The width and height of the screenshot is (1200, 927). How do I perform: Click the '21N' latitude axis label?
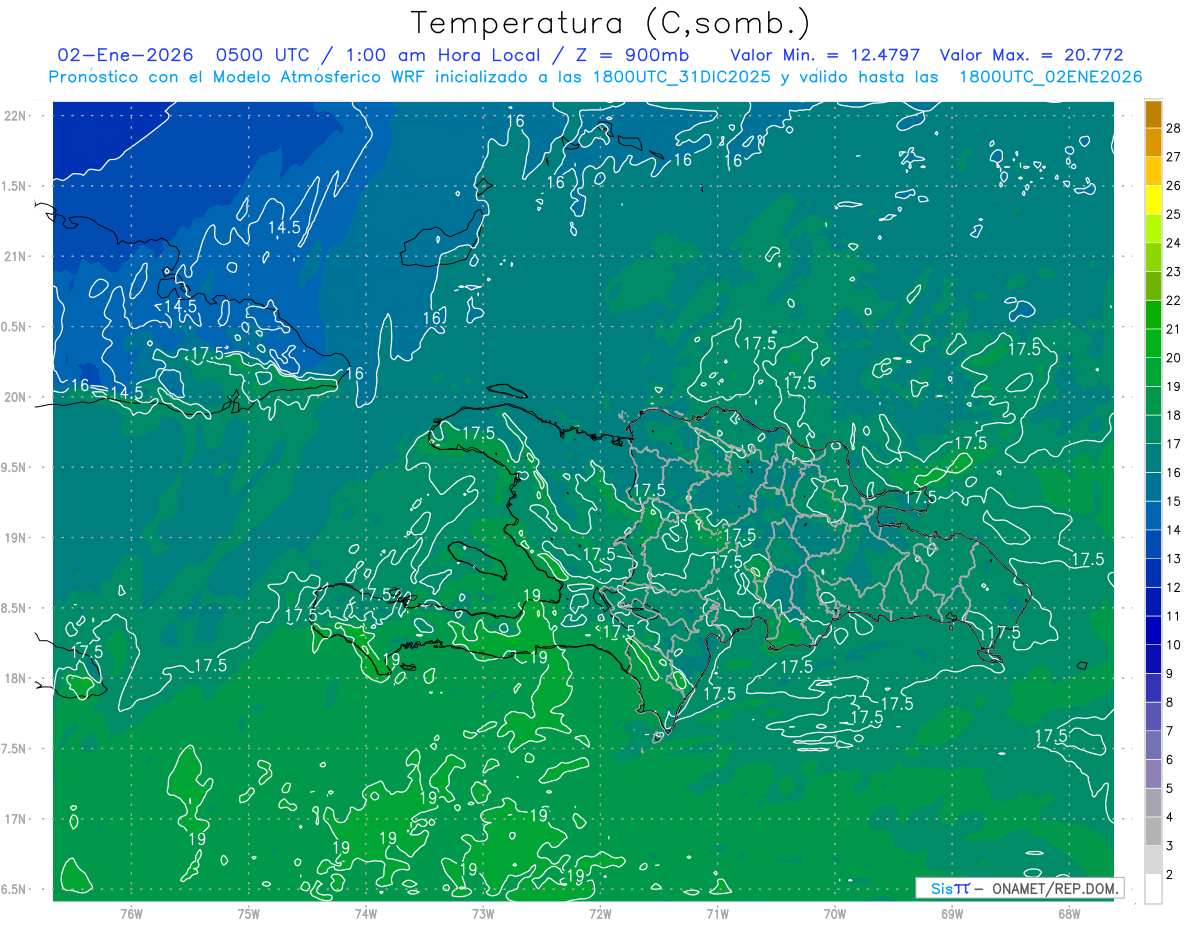click(x=14, y=256)
